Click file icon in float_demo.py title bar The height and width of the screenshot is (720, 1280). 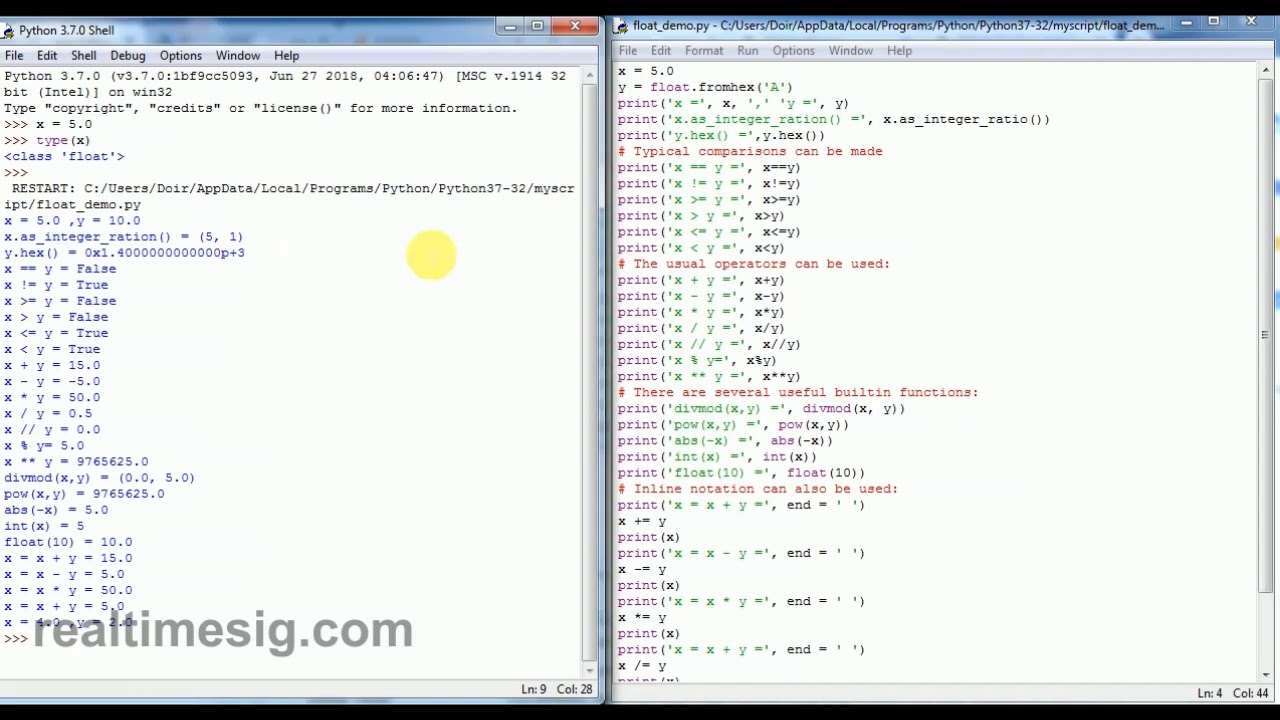pyautogui.click(x=621, y=26)
